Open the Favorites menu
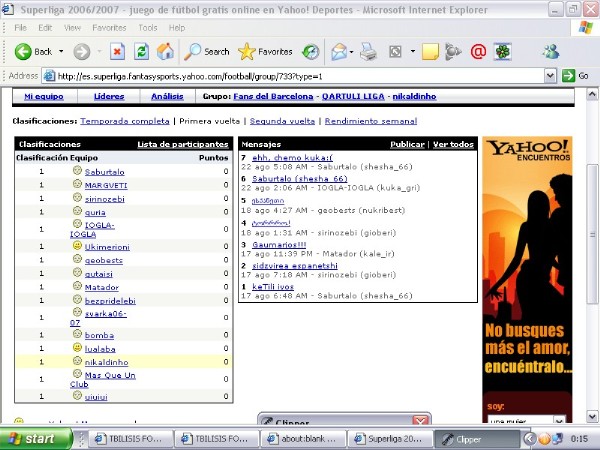The width and height of the screenshot is (600, 450). 109,28
